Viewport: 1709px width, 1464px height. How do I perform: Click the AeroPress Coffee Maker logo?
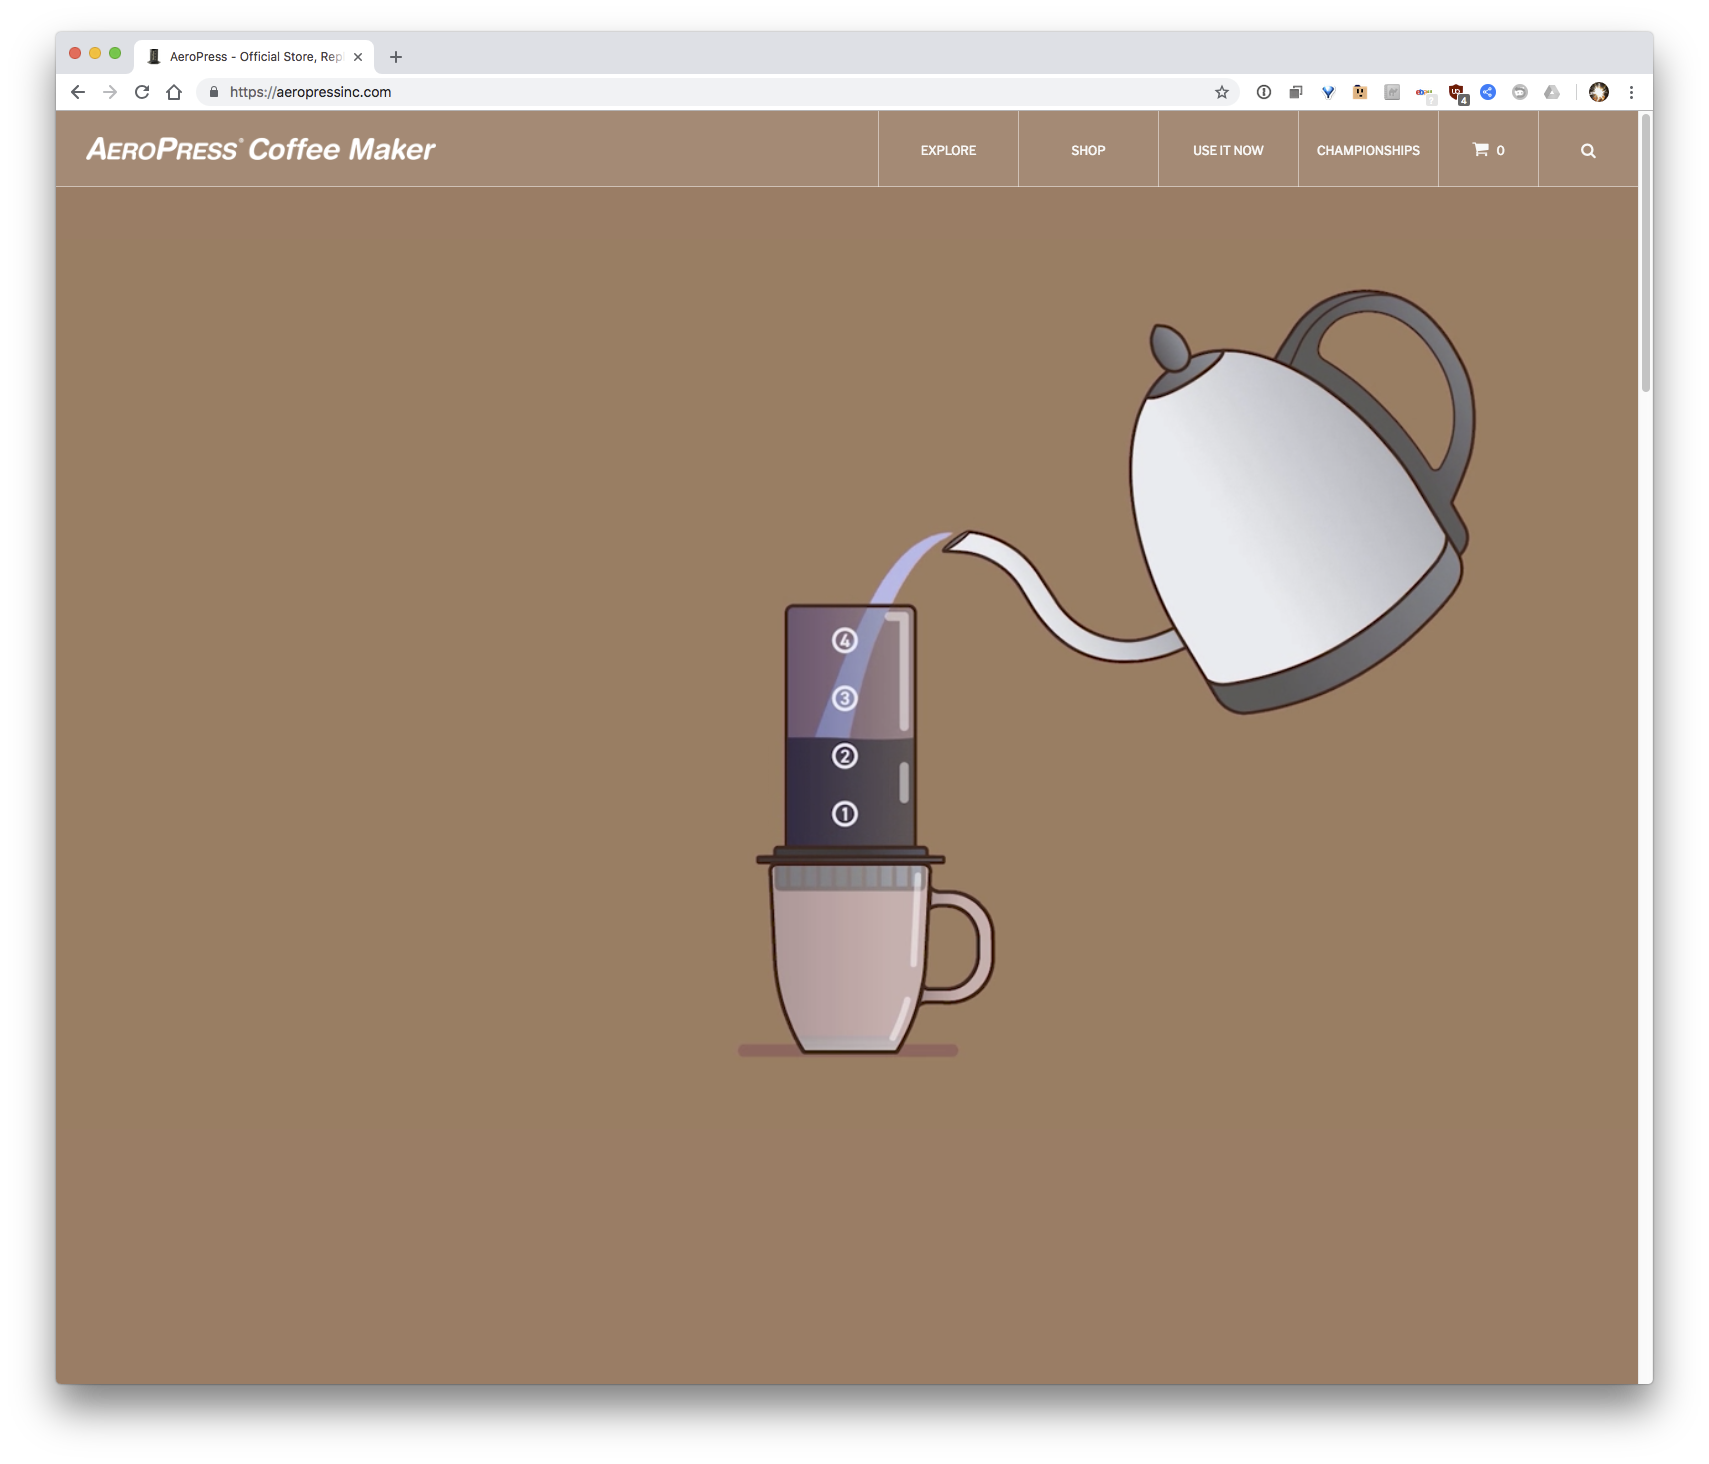click(261, 149)
